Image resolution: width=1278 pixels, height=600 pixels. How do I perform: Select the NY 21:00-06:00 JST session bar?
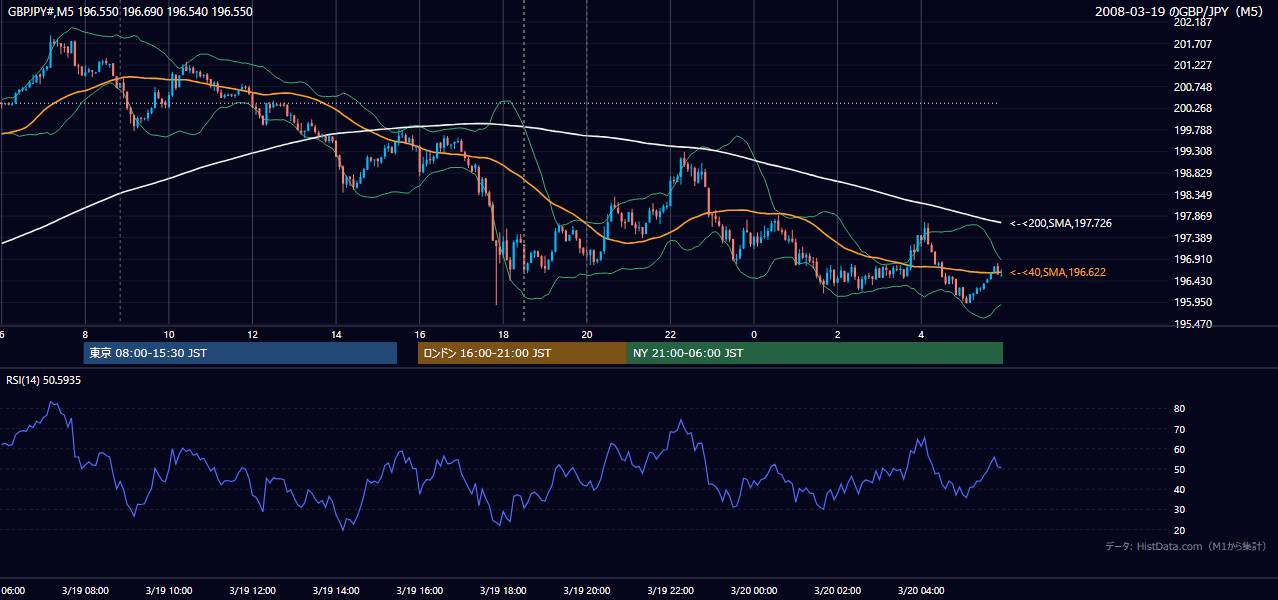click(x=815, y=353)
